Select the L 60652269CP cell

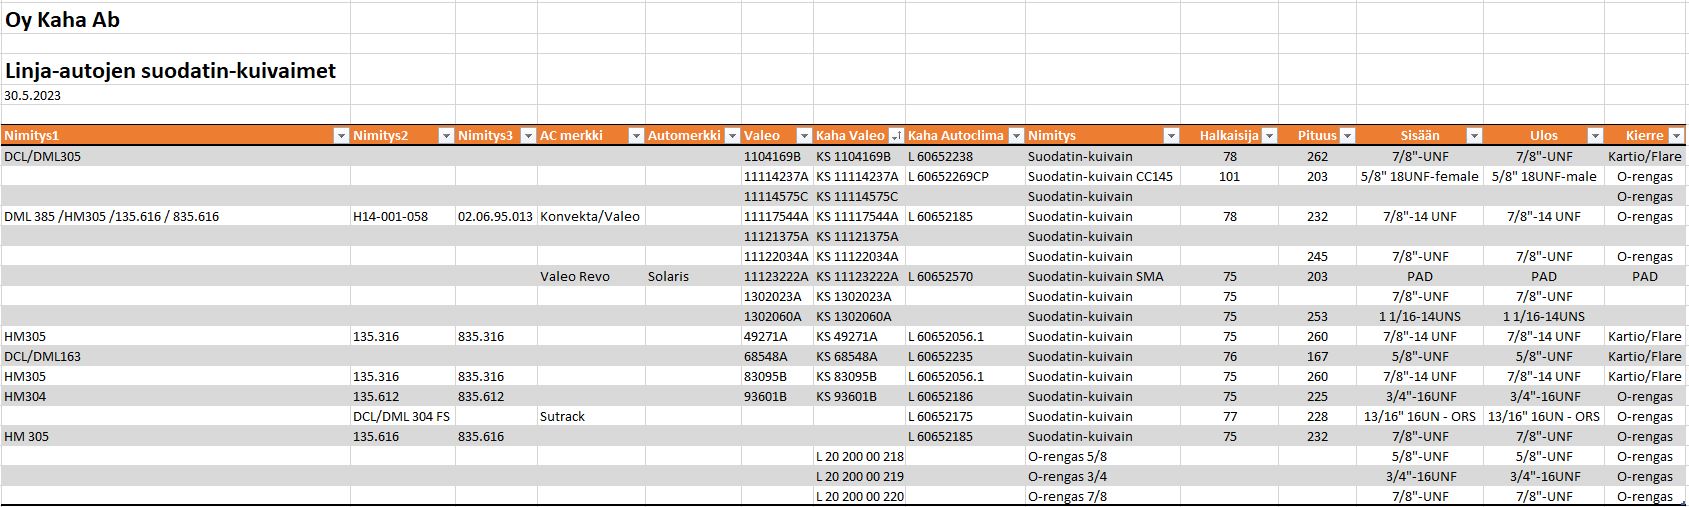coord(965,177)
